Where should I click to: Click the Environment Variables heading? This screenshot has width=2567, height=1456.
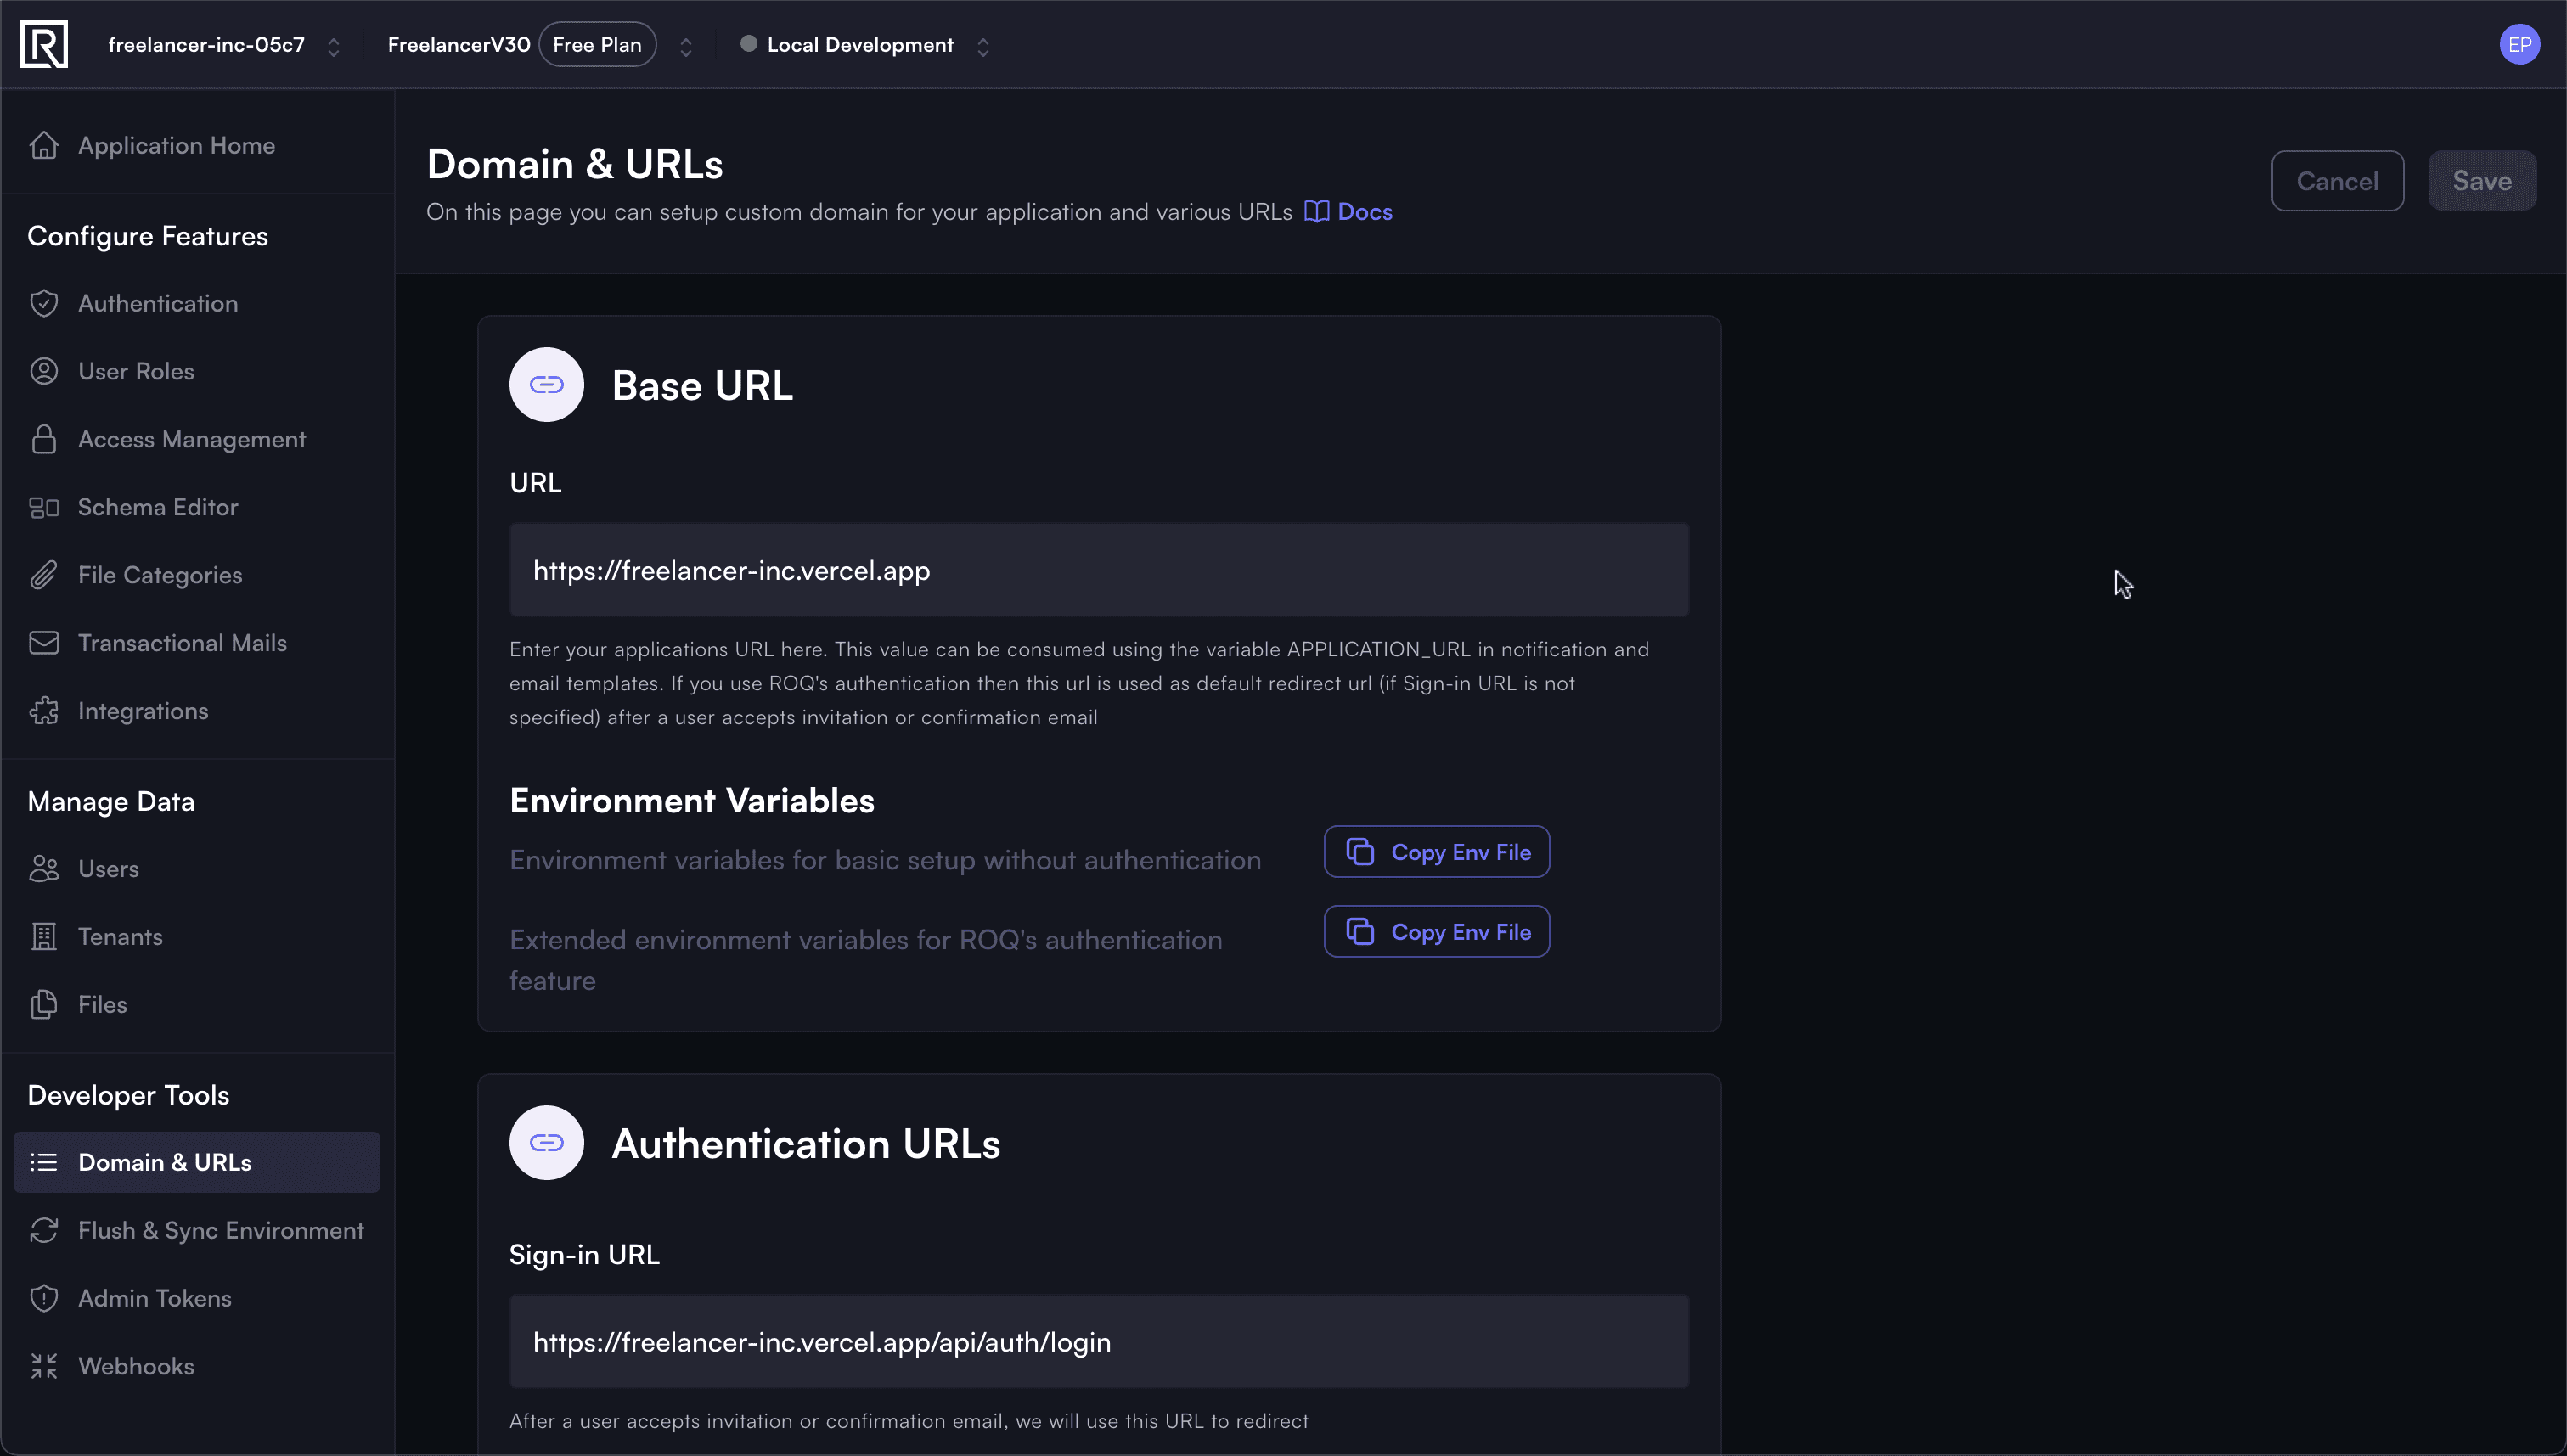tap(691, 801)
